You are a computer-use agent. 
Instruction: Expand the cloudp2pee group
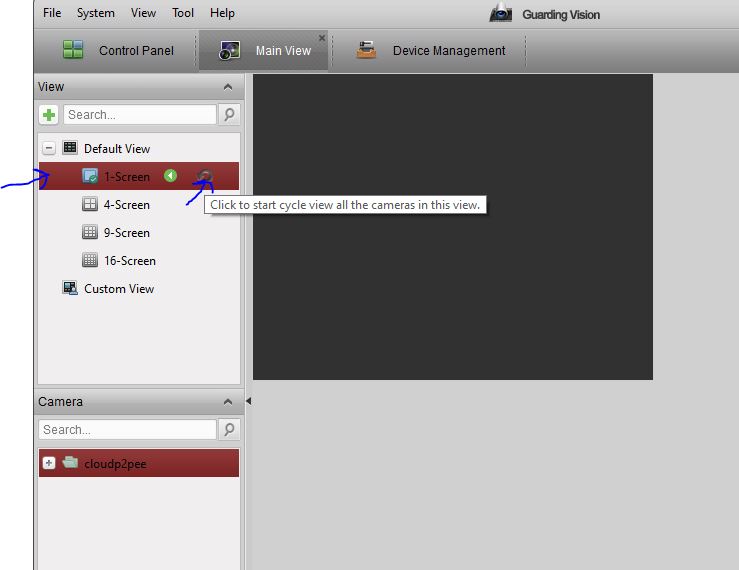tap(49, 463)
